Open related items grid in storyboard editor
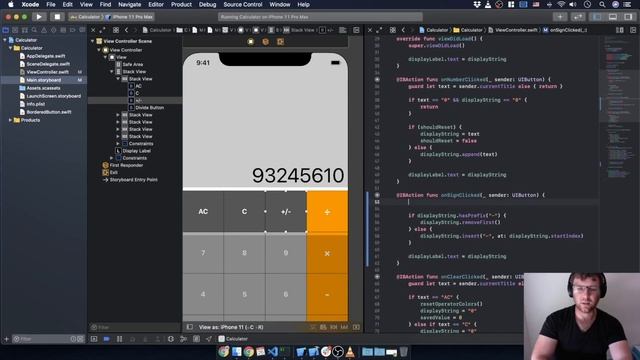This screenshot has width=640, height=360. click(116, 30)
